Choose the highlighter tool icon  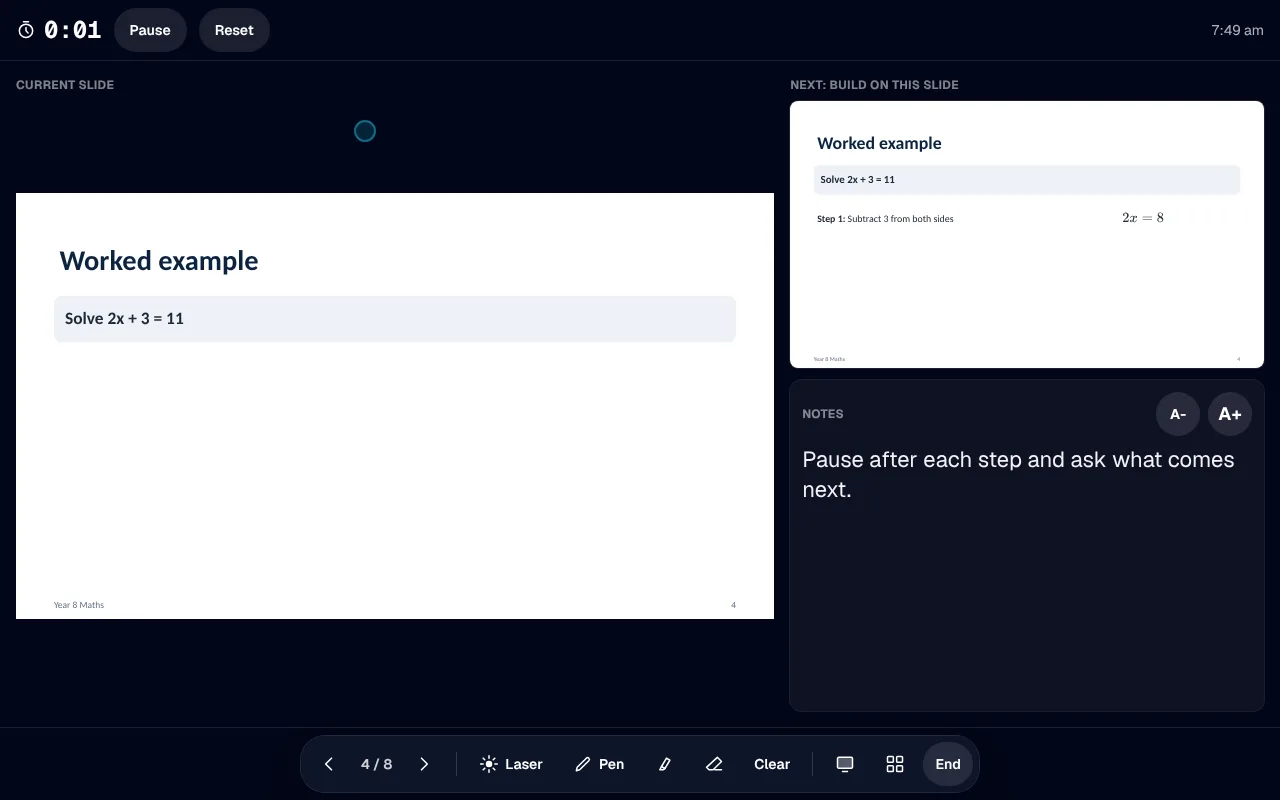(x=665, y=764)
